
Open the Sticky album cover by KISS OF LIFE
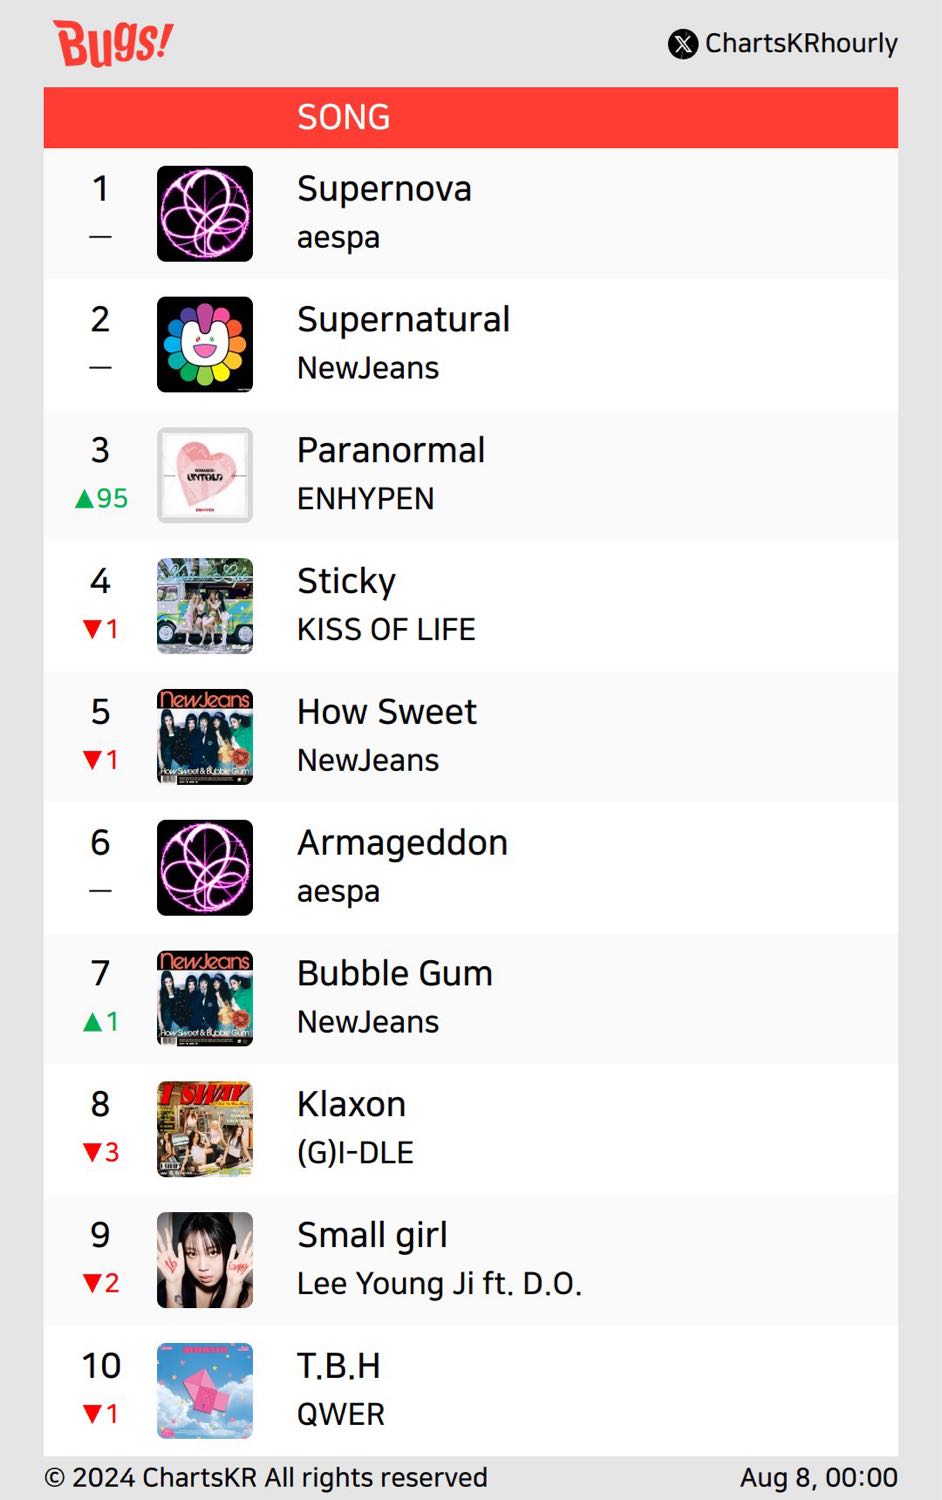[205, 606]
